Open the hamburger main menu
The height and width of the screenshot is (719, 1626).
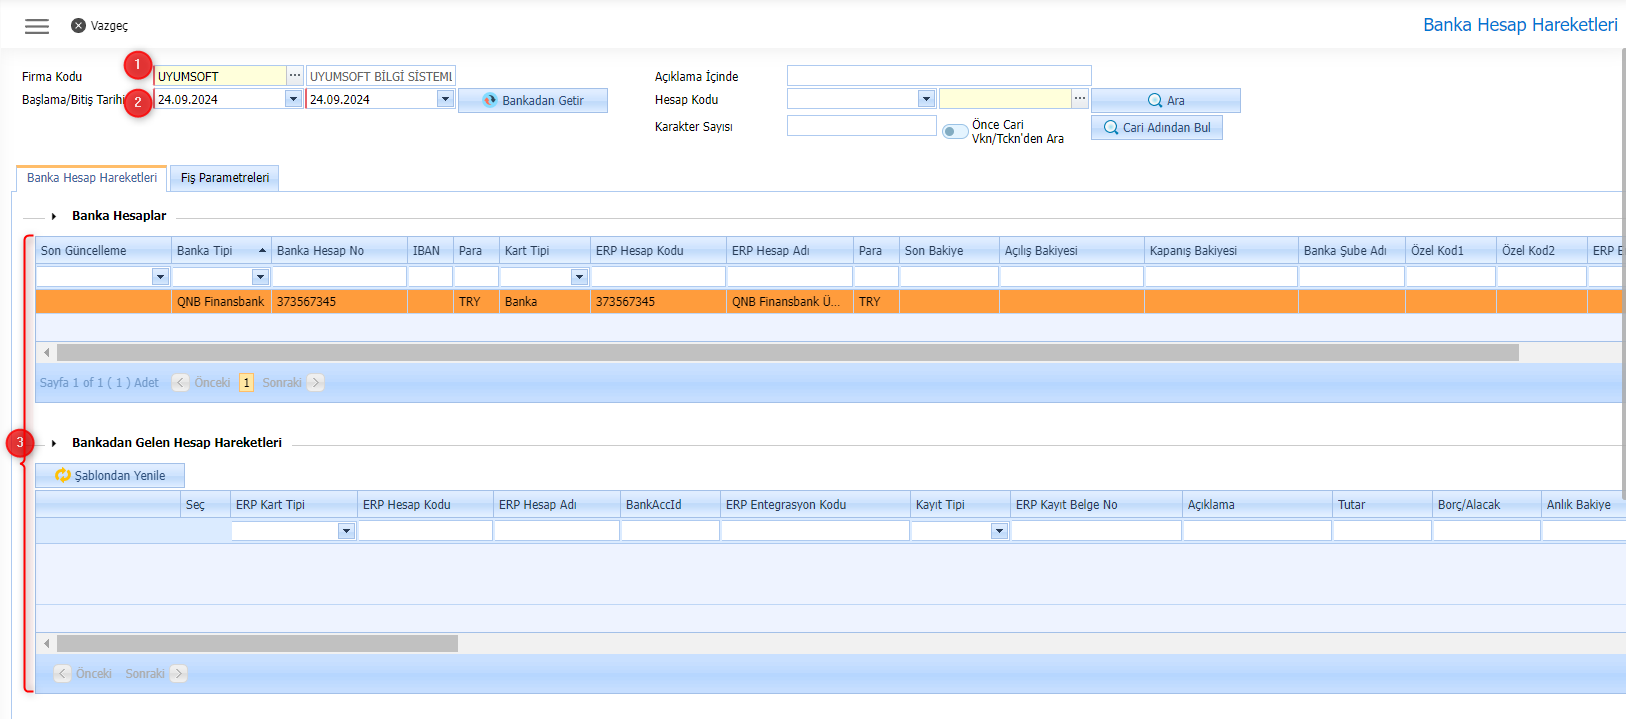point(37,26)
